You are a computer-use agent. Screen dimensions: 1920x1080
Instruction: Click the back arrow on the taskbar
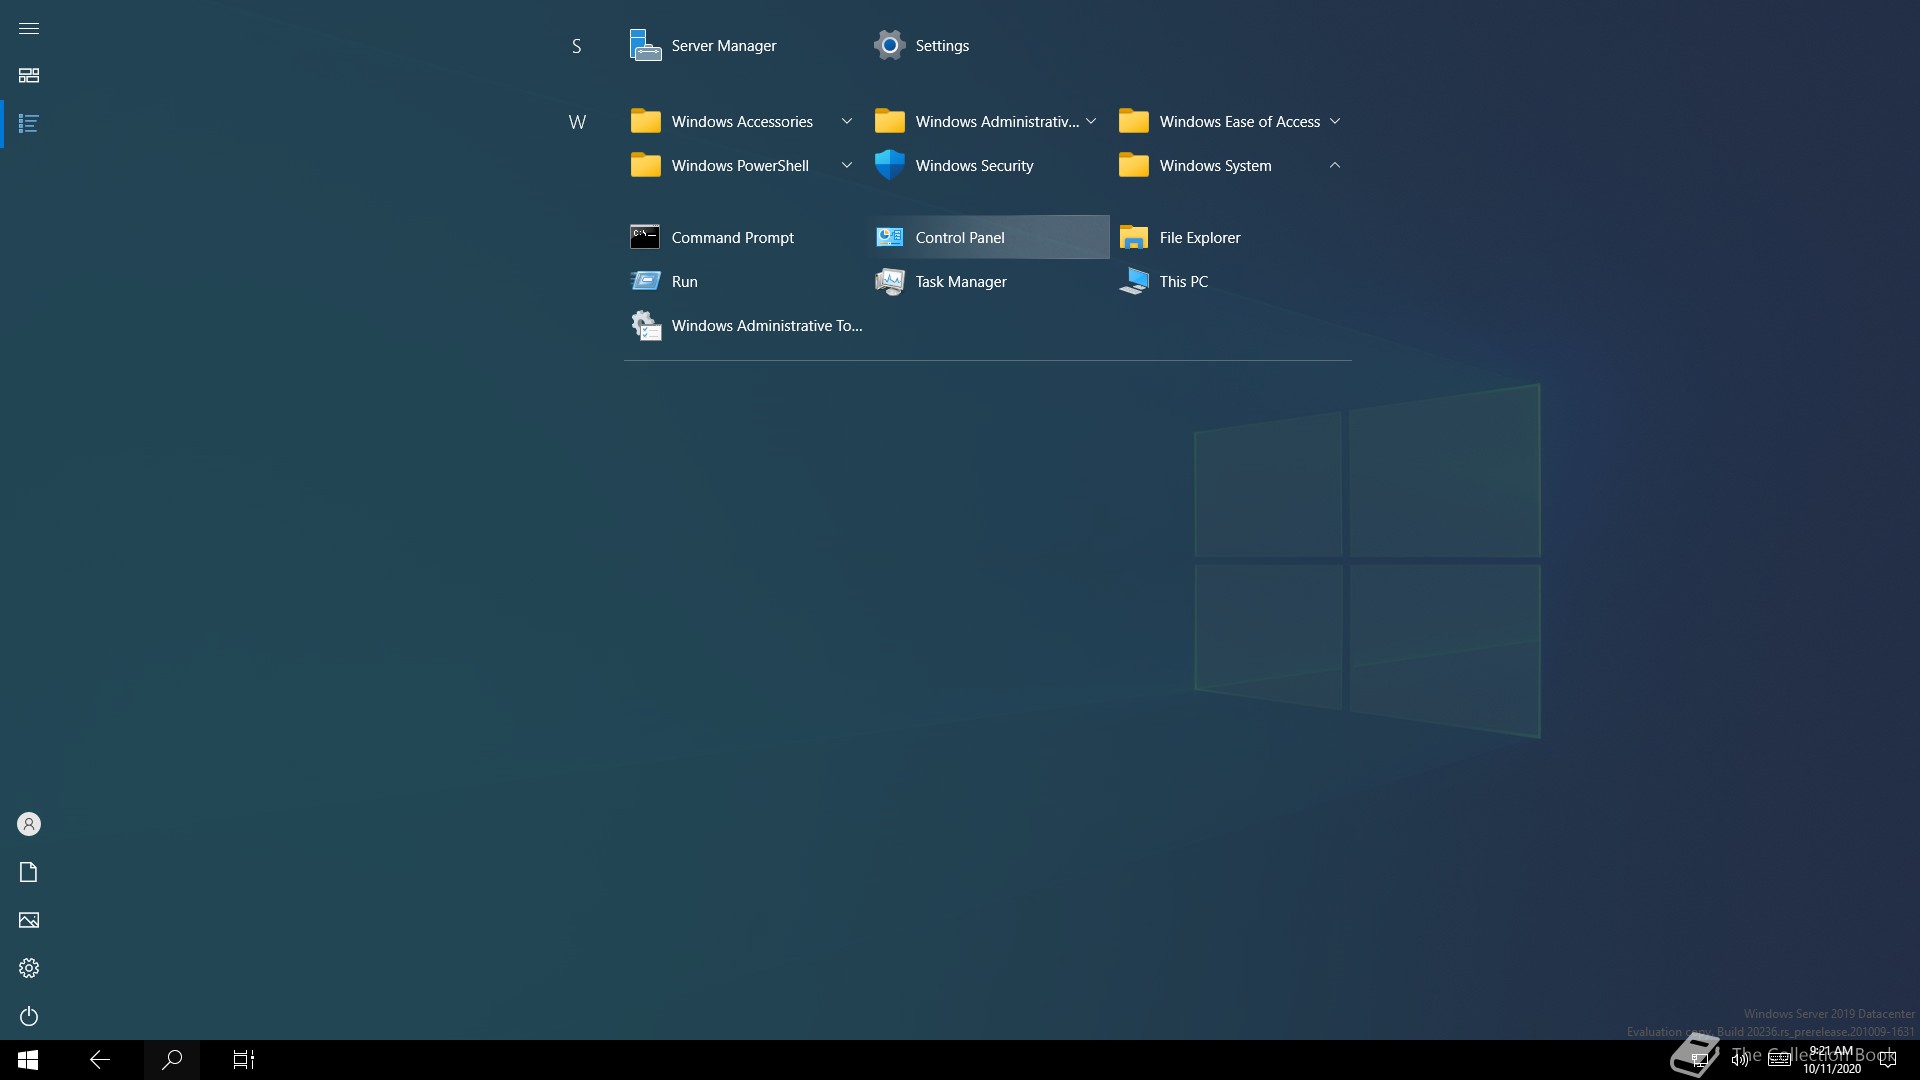100,1060
